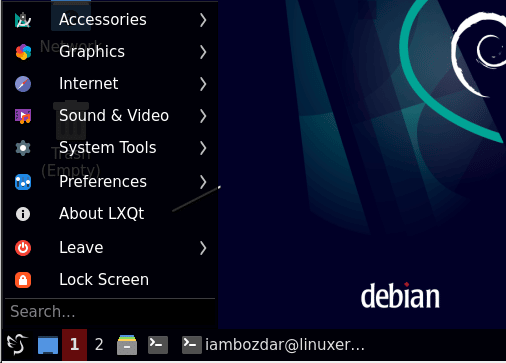Open the Accessories menu entry
Image resolution: width=506 pixels, height=363 pixels.
point(110,20)
